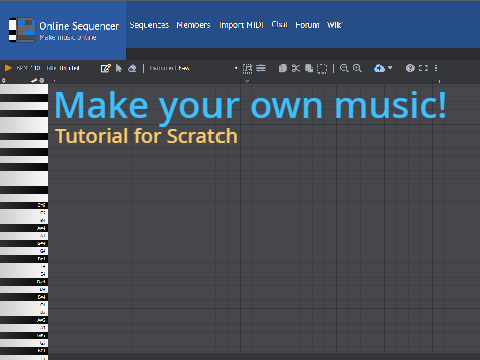Open the grid note-length icon
The image size is (480, 360).
coord(247,68)
